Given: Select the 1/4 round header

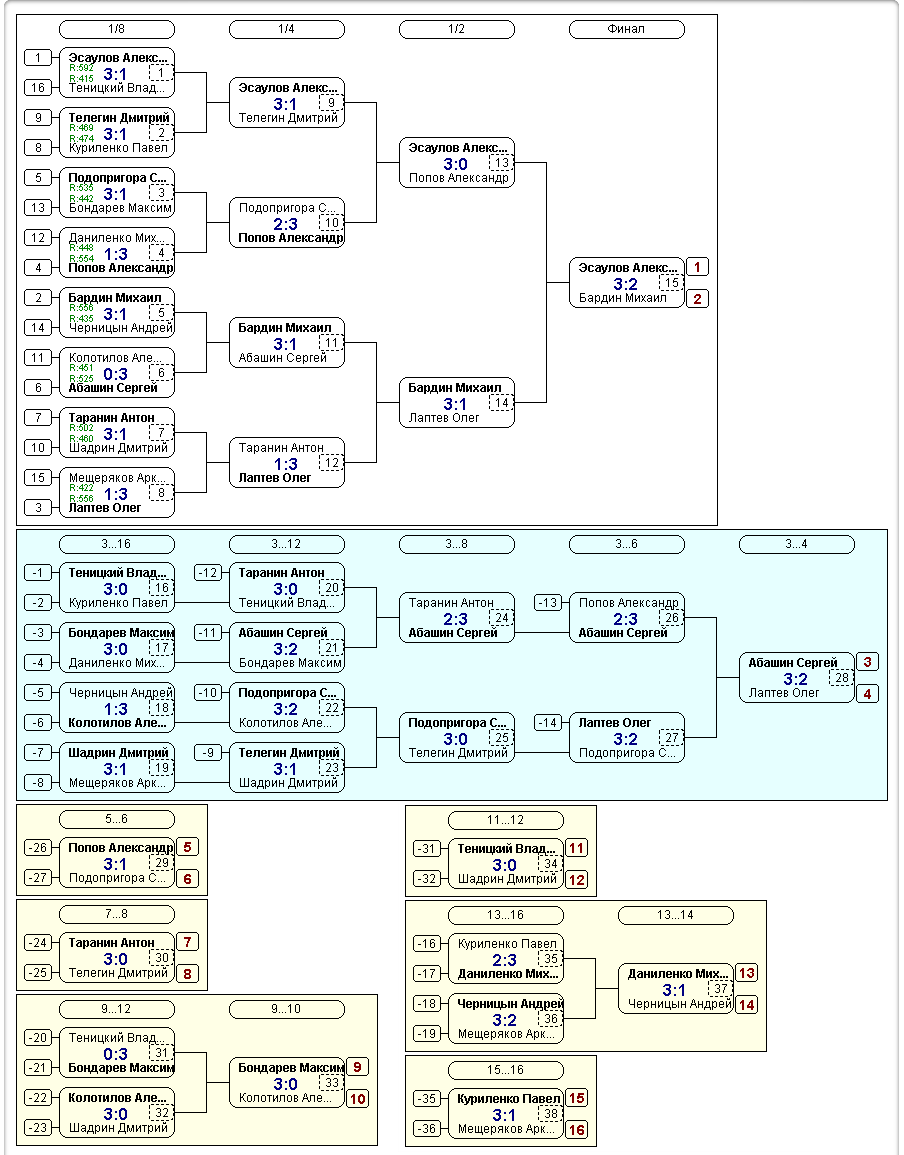Looking at the screenshot, I should 287,29.
